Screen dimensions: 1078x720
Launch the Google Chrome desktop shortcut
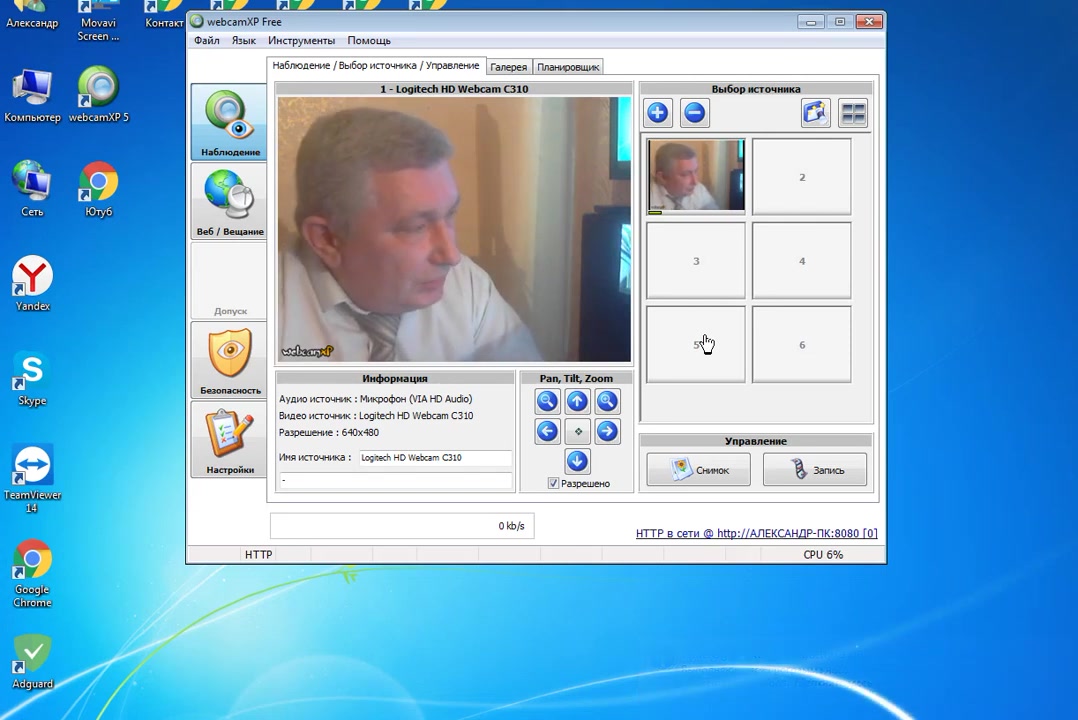(32, 574)
